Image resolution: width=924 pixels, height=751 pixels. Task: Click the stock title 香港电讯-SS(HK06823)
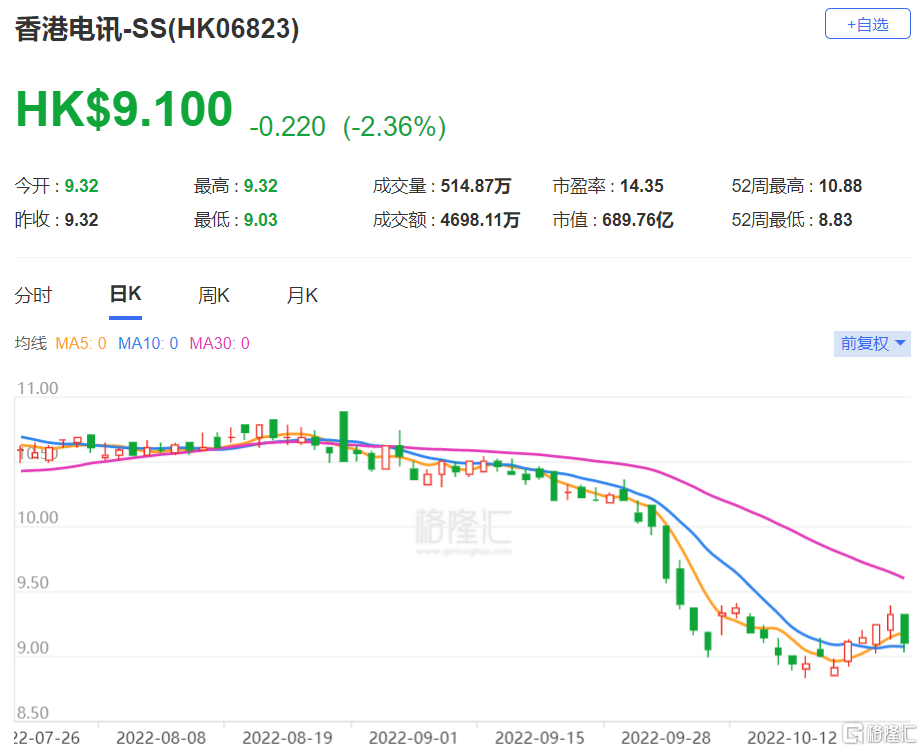click(157, 29)
